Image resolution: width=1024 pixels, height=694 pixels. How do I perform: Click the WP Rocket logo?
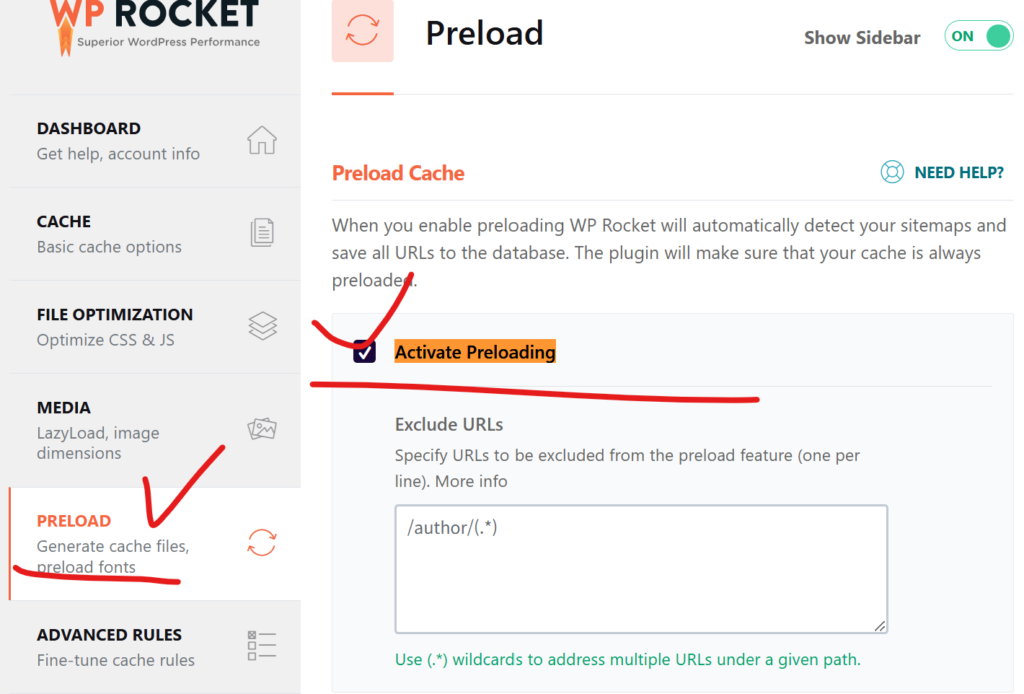[155, 26]
